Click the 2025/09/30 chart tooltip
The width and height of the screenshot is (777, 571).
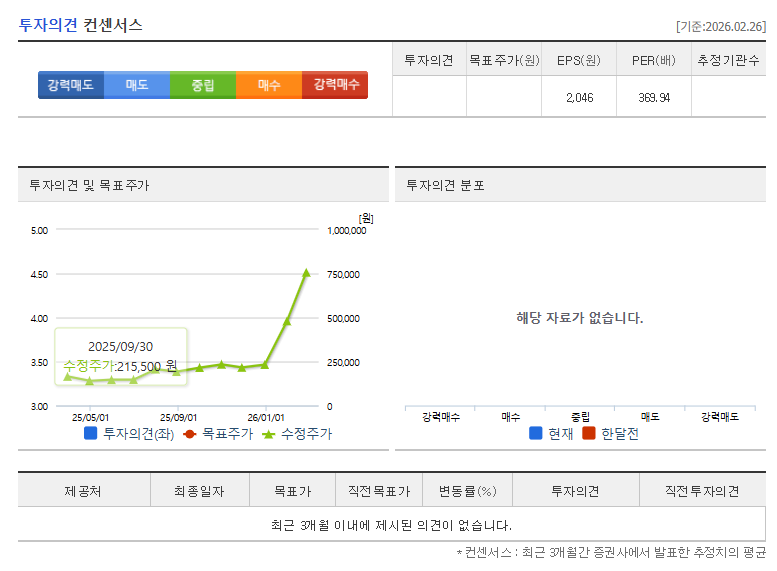[120, 356]
